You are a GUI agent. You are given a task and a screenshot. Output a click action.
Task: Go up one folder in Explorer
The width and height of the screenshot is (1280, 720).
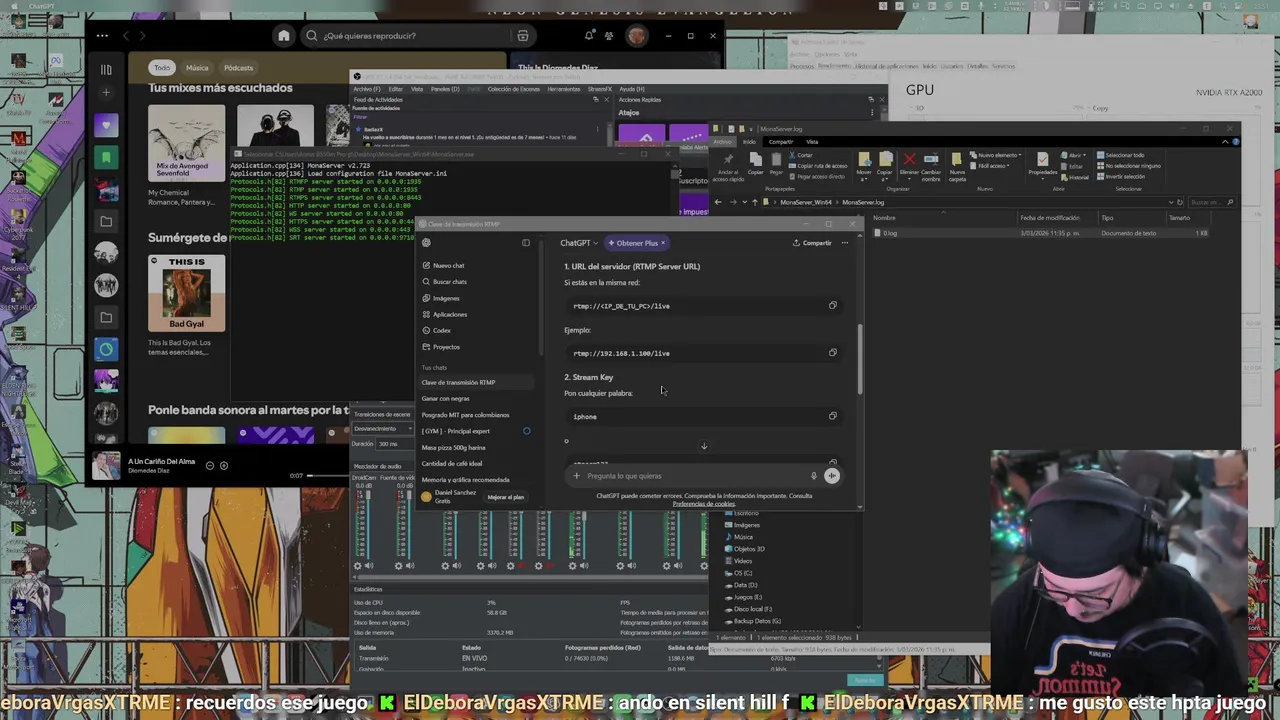(x=754, y=202)
